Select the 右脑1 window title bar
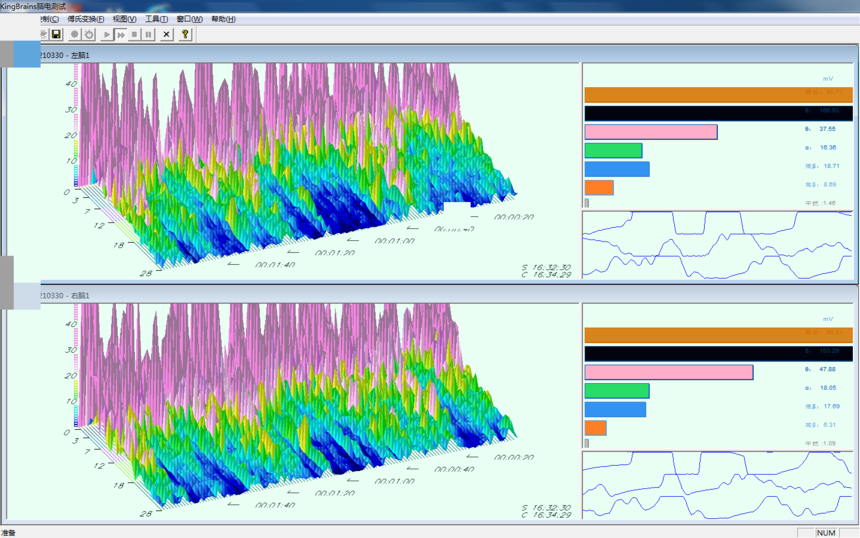The height and width of the screenshot is (538, 860). [447, 296]
